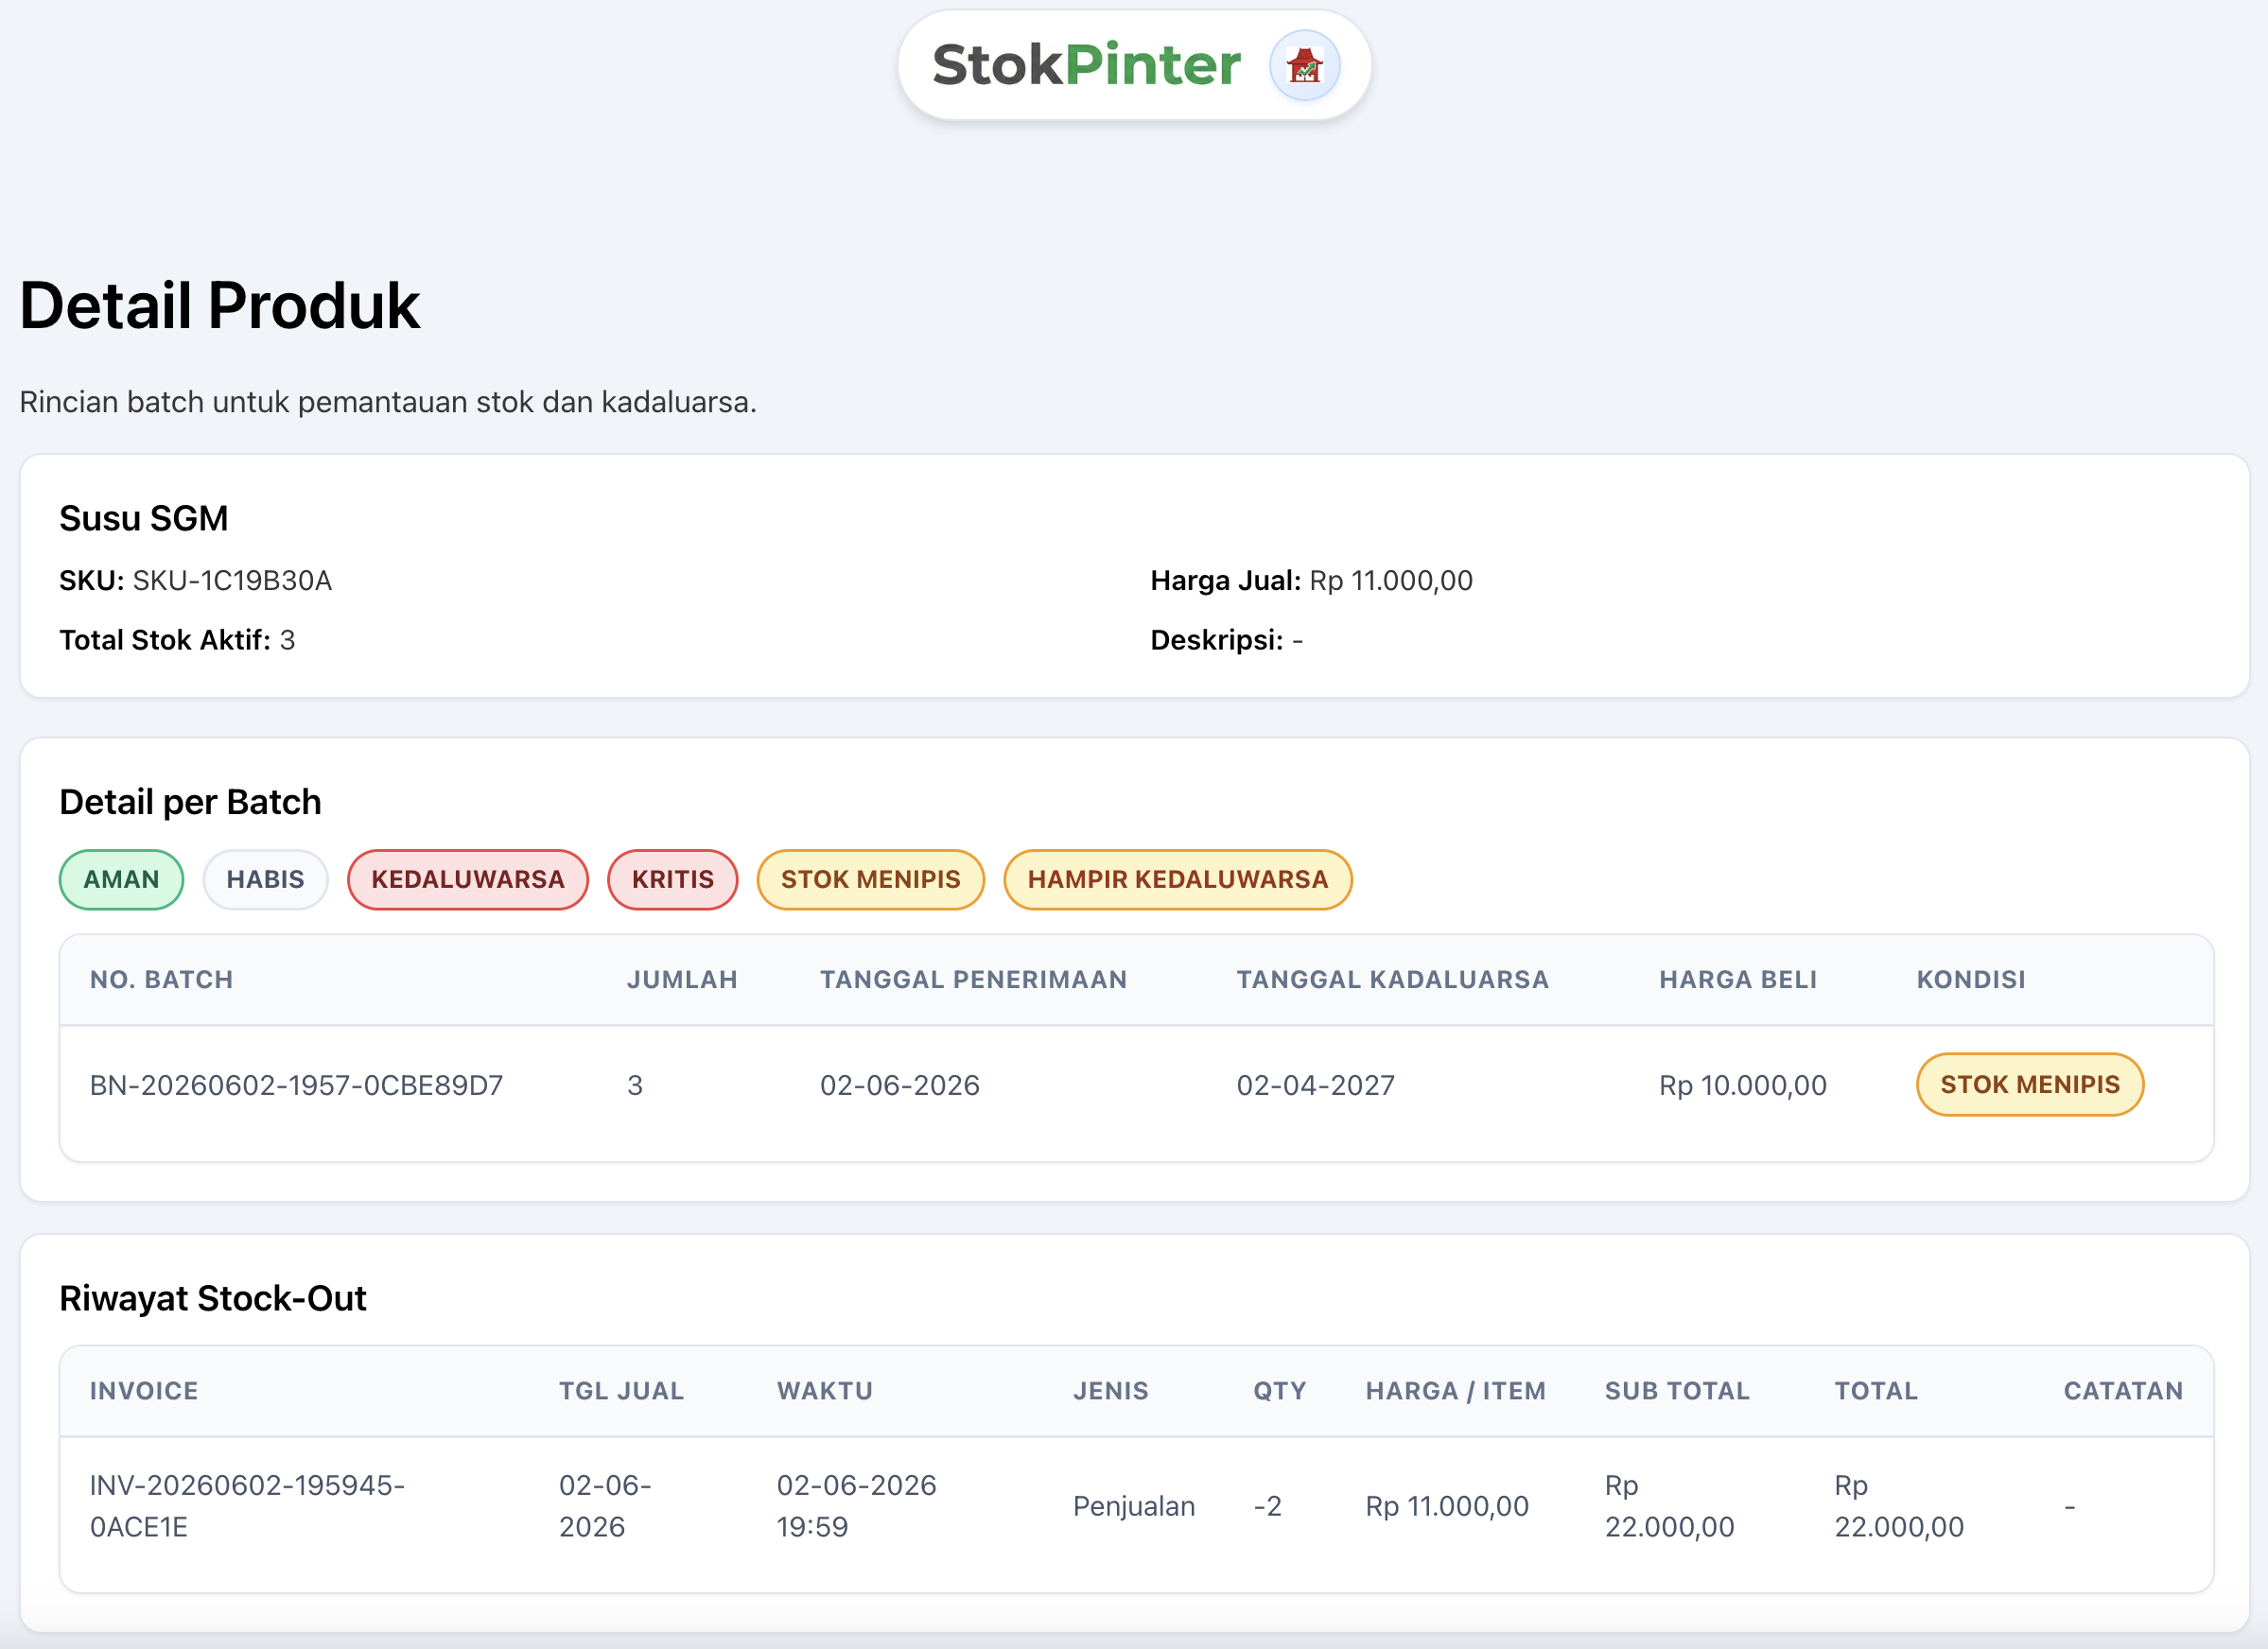Click the WAKTU column header
This screenshot has width=2268, height=1649.
coord(824,1390)
